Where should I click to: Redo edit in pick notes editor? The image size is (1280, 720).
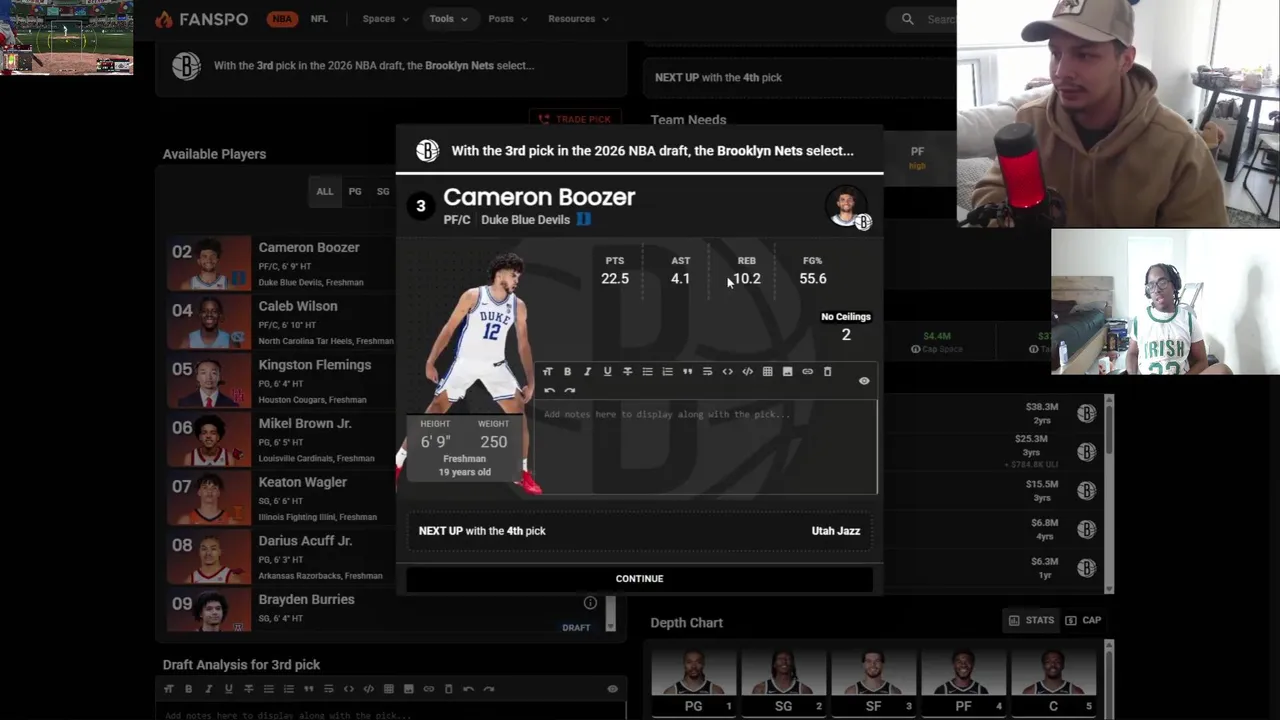[x=569, y=391]
